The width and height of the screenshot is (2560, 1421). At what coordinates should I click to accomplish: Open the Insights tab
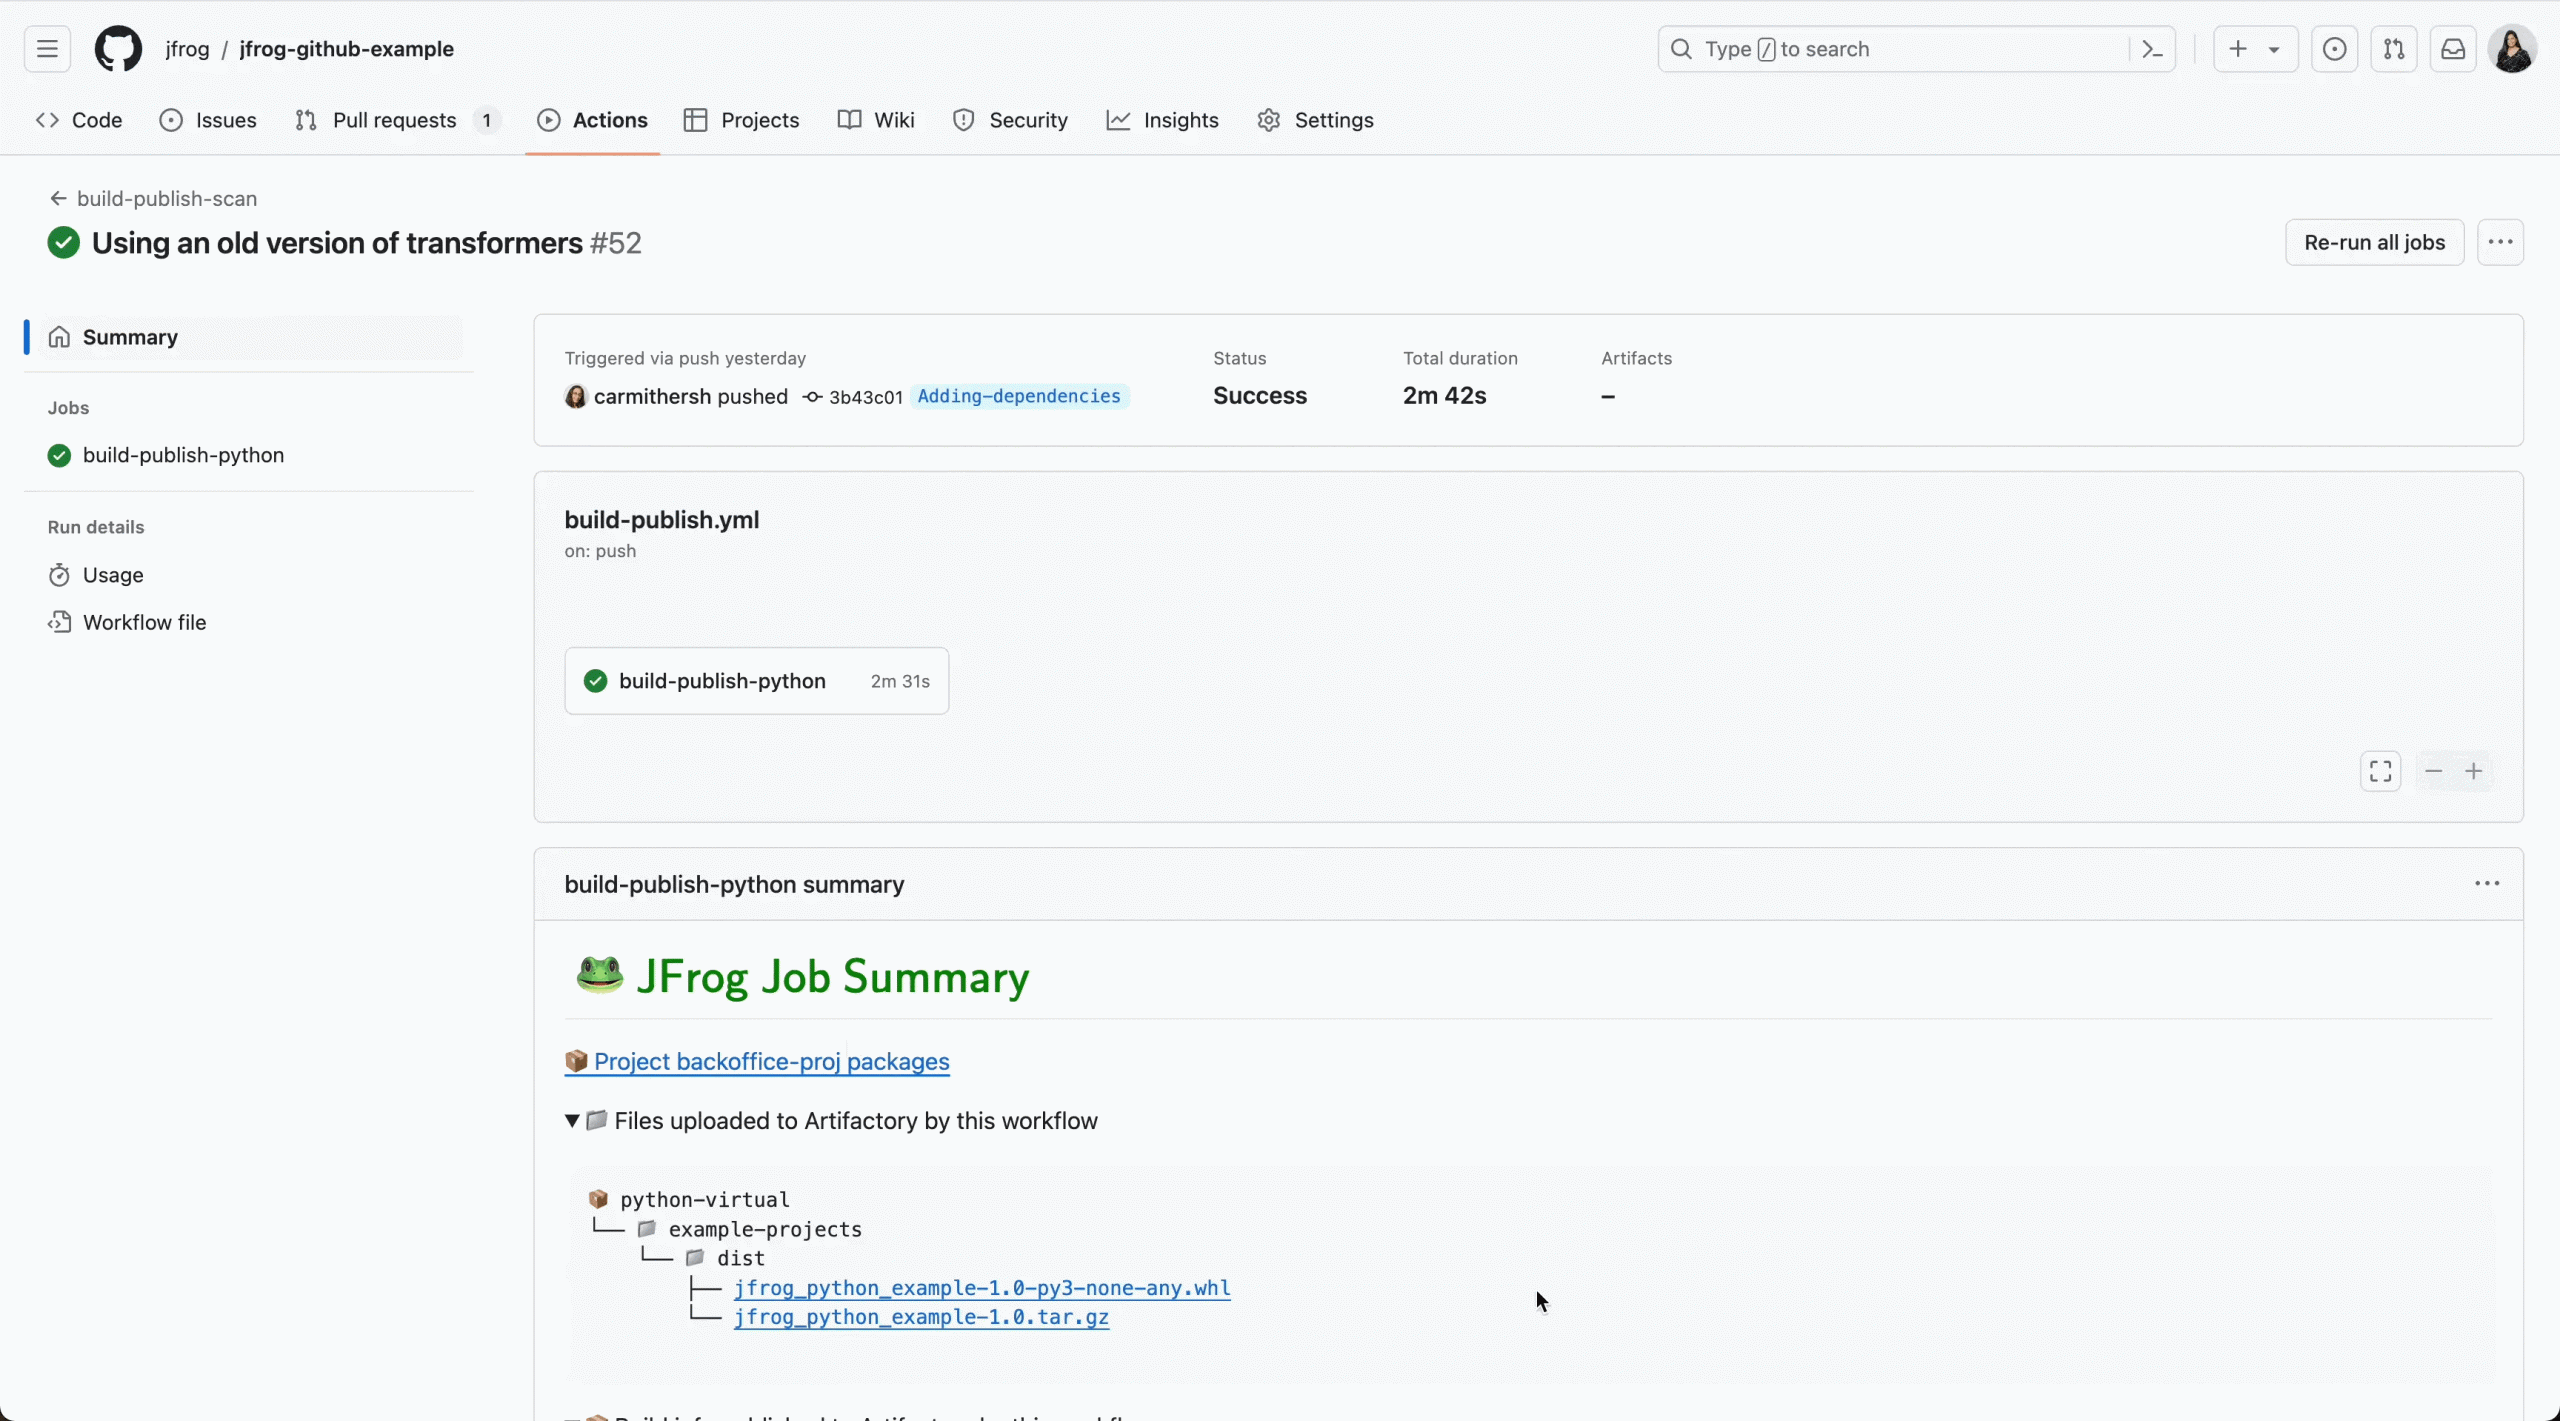tap(1162, 120)
